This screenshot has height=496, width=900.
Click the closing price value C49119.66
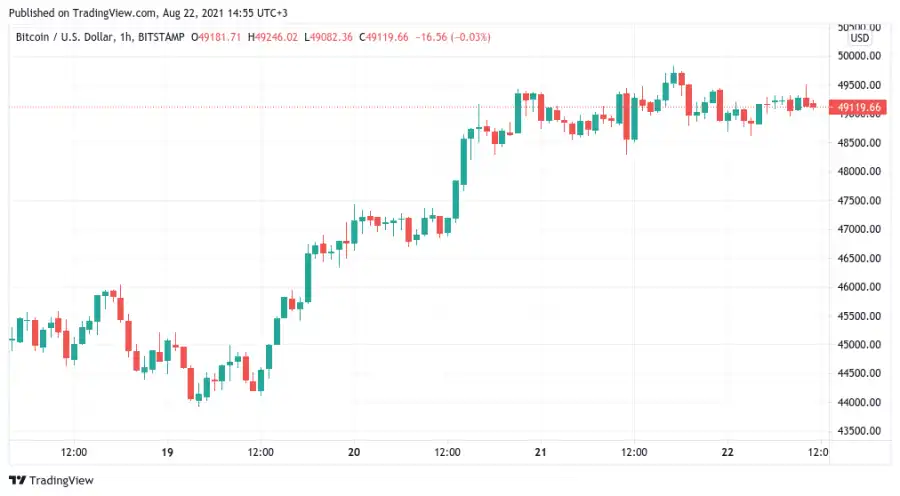point(383,37)
